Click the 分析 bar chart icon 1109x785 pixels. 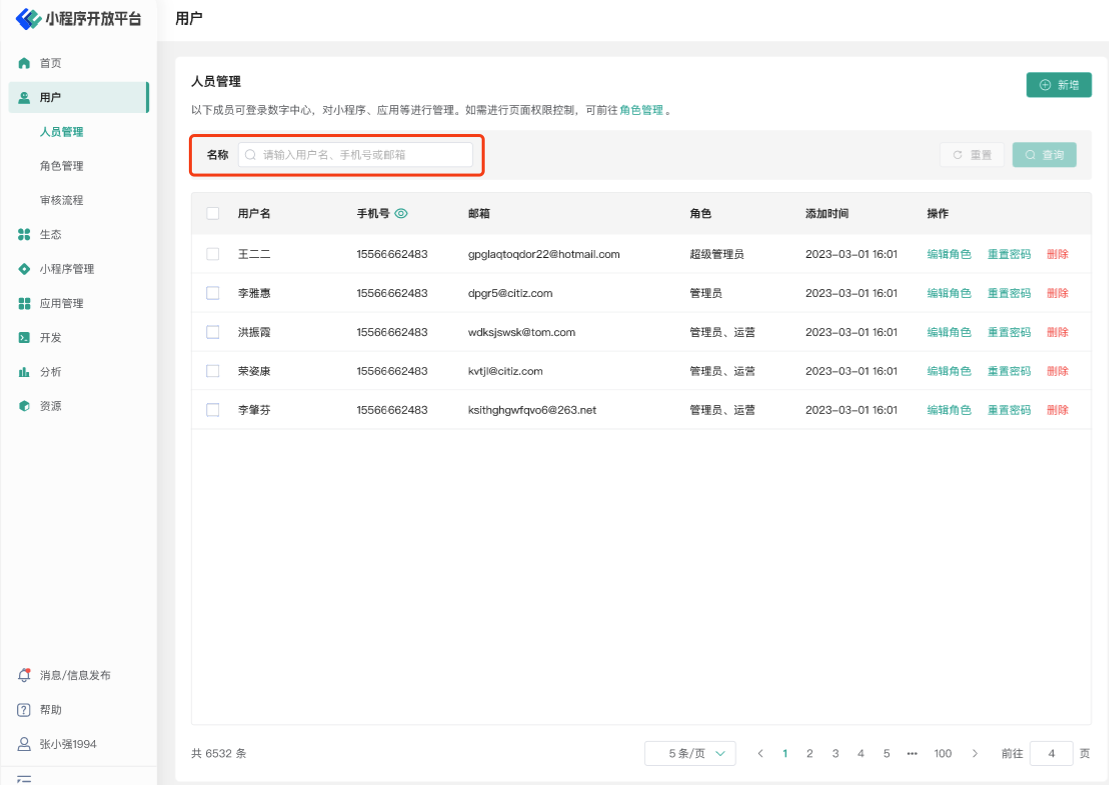click(24, 372)
